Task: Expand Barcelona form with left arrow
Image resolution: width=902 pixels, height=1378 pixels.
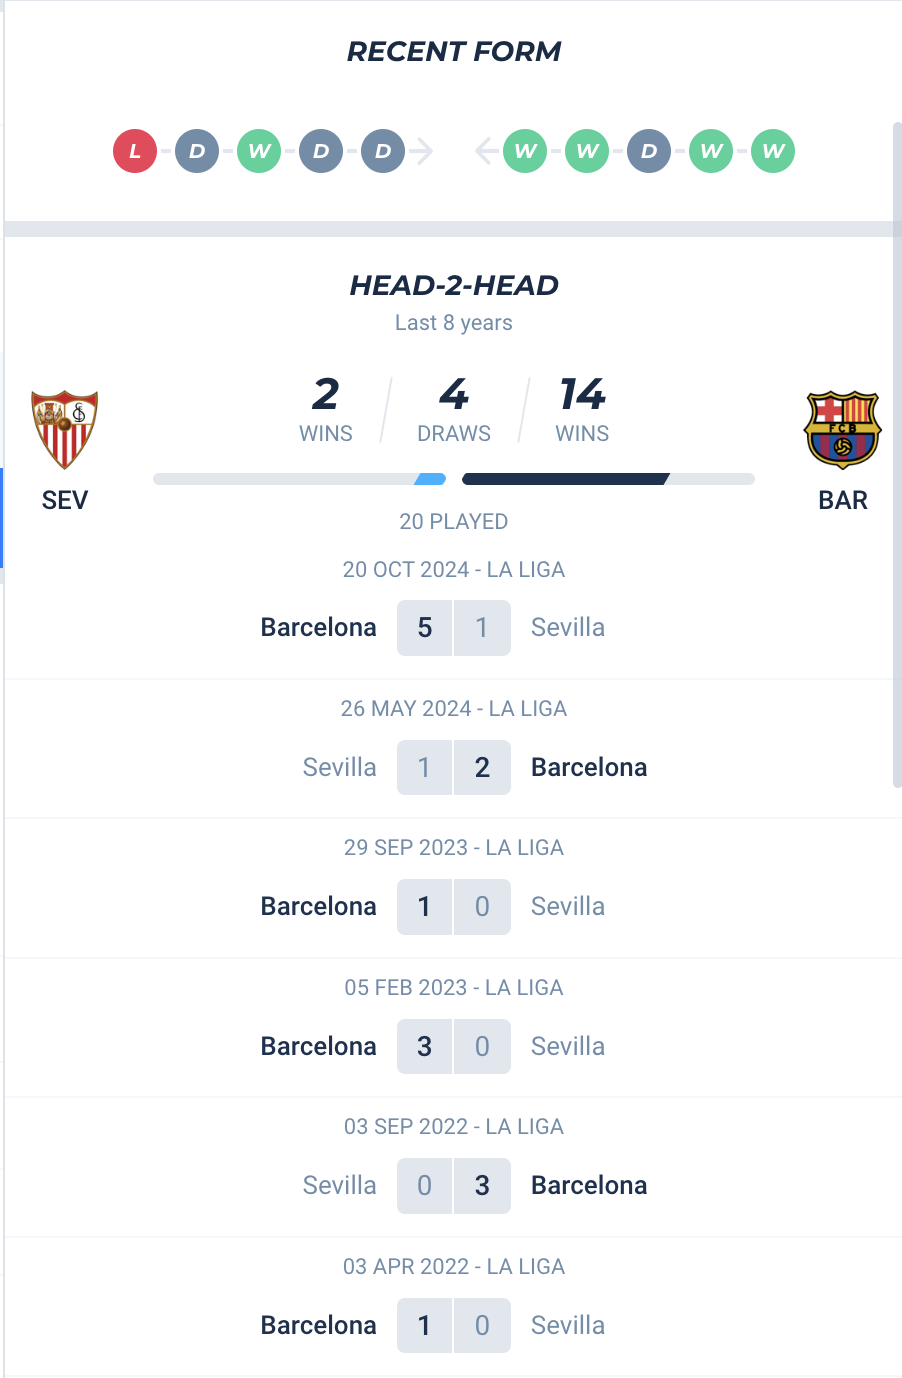Action: click(486, 152)
